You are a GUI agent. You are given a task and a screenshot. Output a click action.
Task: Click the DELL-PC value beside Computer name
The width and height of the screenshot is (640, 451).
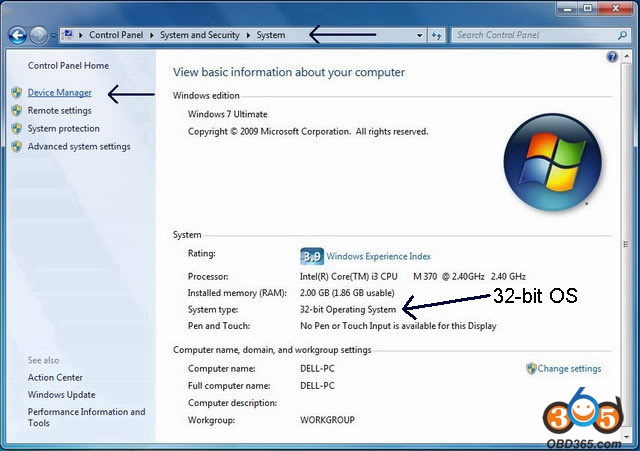(x=317, y=369)
